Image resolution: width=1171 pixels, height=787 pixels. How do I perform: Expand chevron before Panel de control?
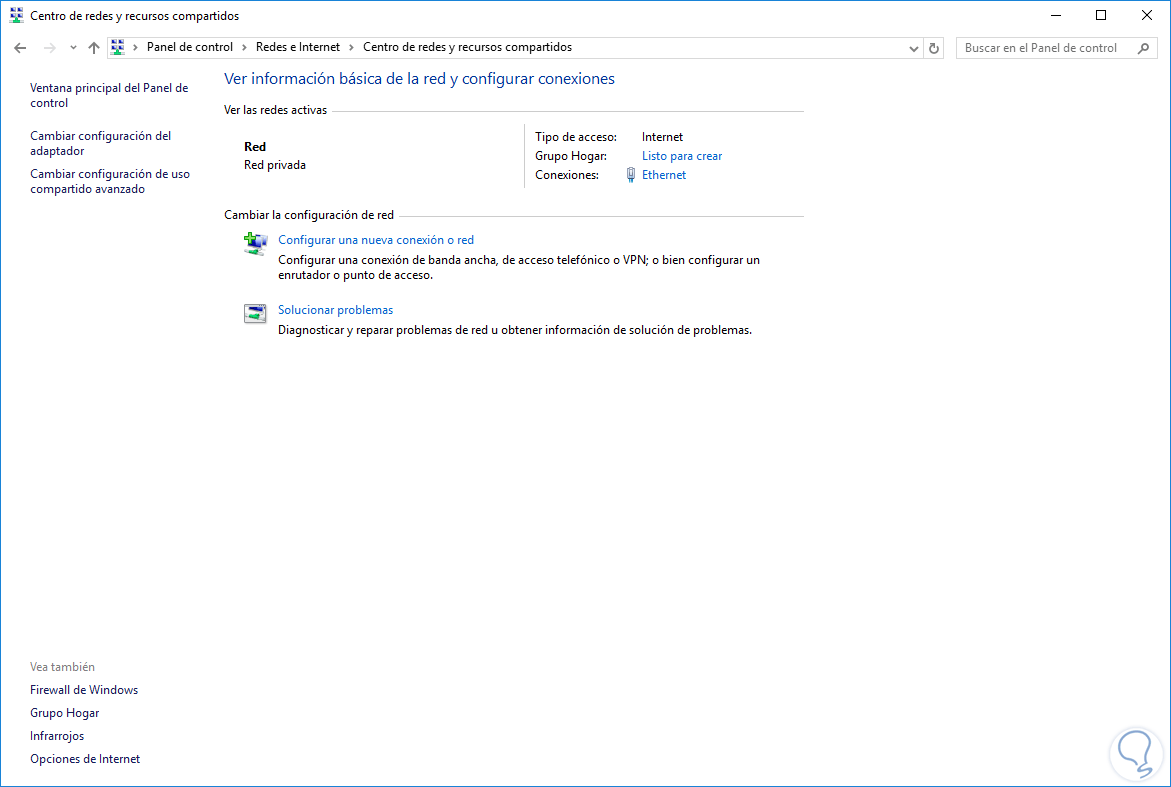pyautogui.click(x=135, y=47)
